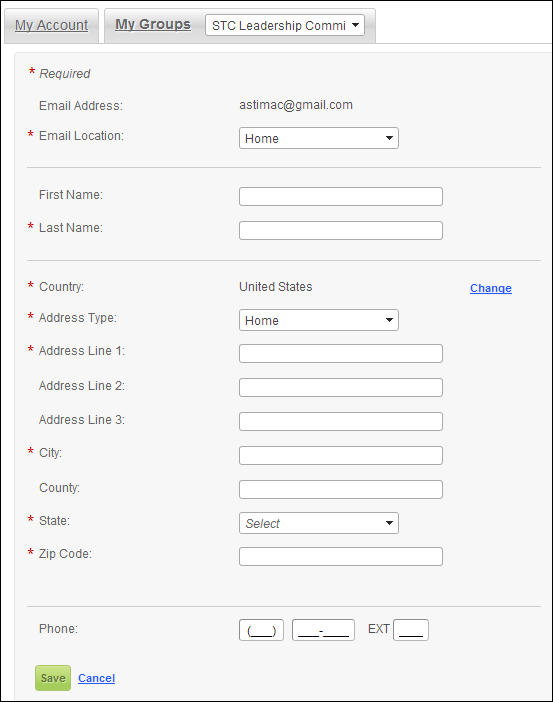Click the First Name input field
This screenshot has width=553, height=702.
pos(341,197)
